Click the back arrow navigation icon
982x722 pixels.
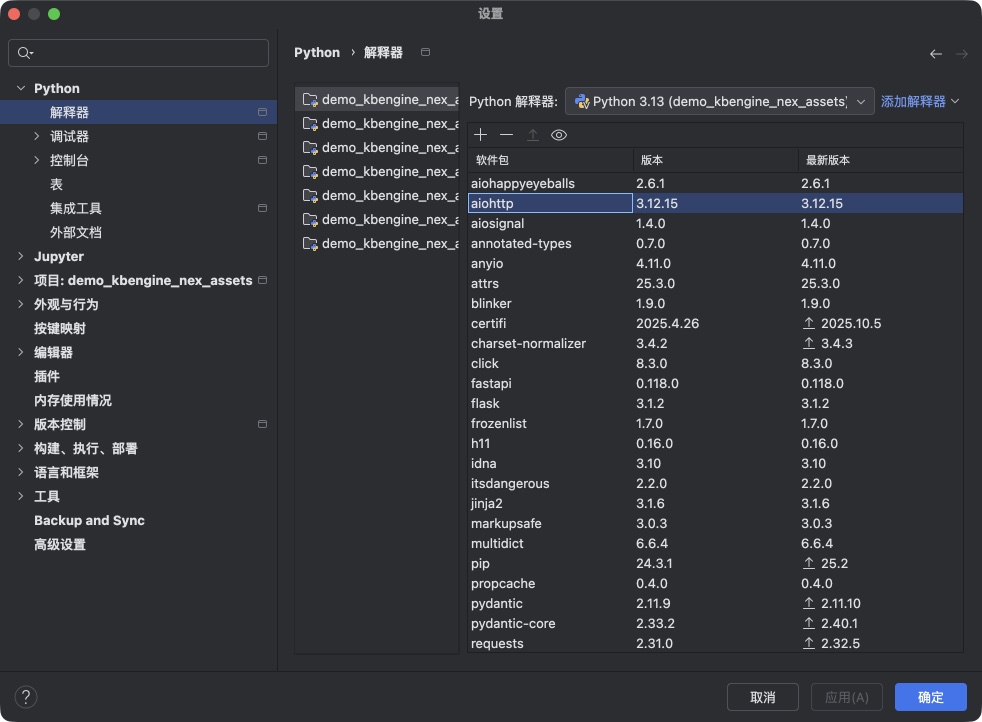[936, 54]
